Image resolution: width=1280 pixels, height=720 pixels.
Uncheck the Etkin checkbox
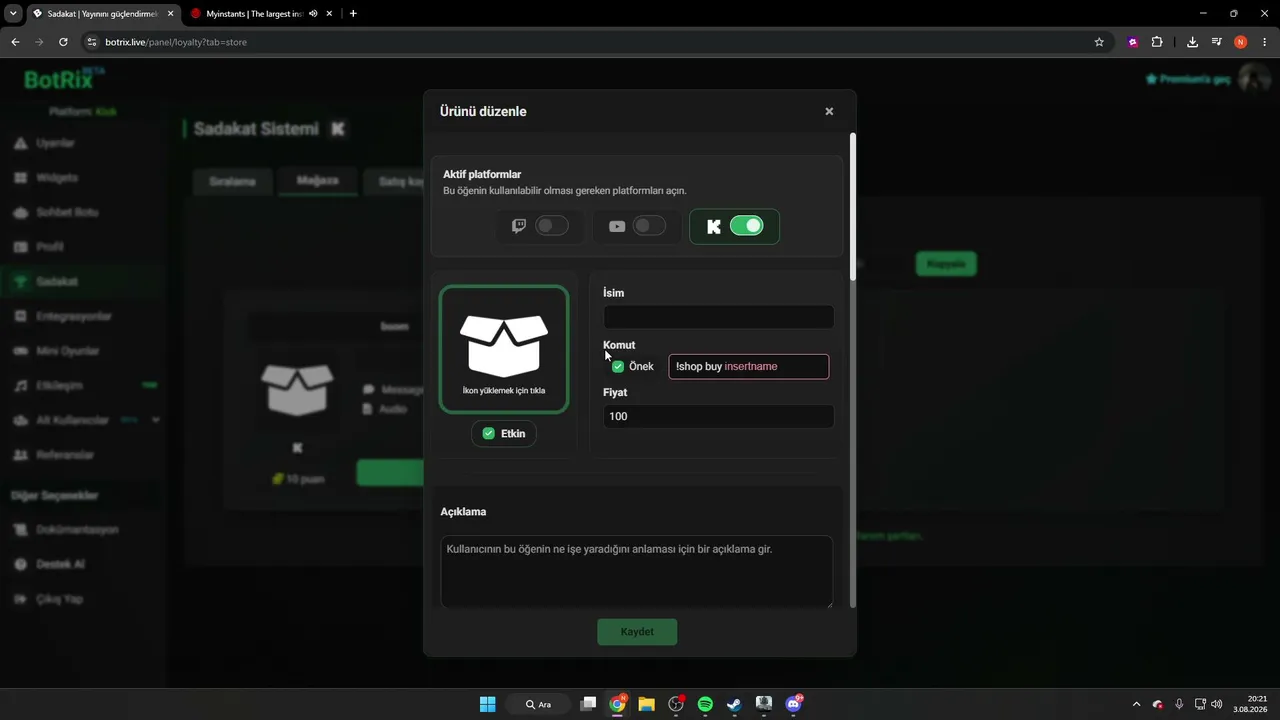click(488, 433)
